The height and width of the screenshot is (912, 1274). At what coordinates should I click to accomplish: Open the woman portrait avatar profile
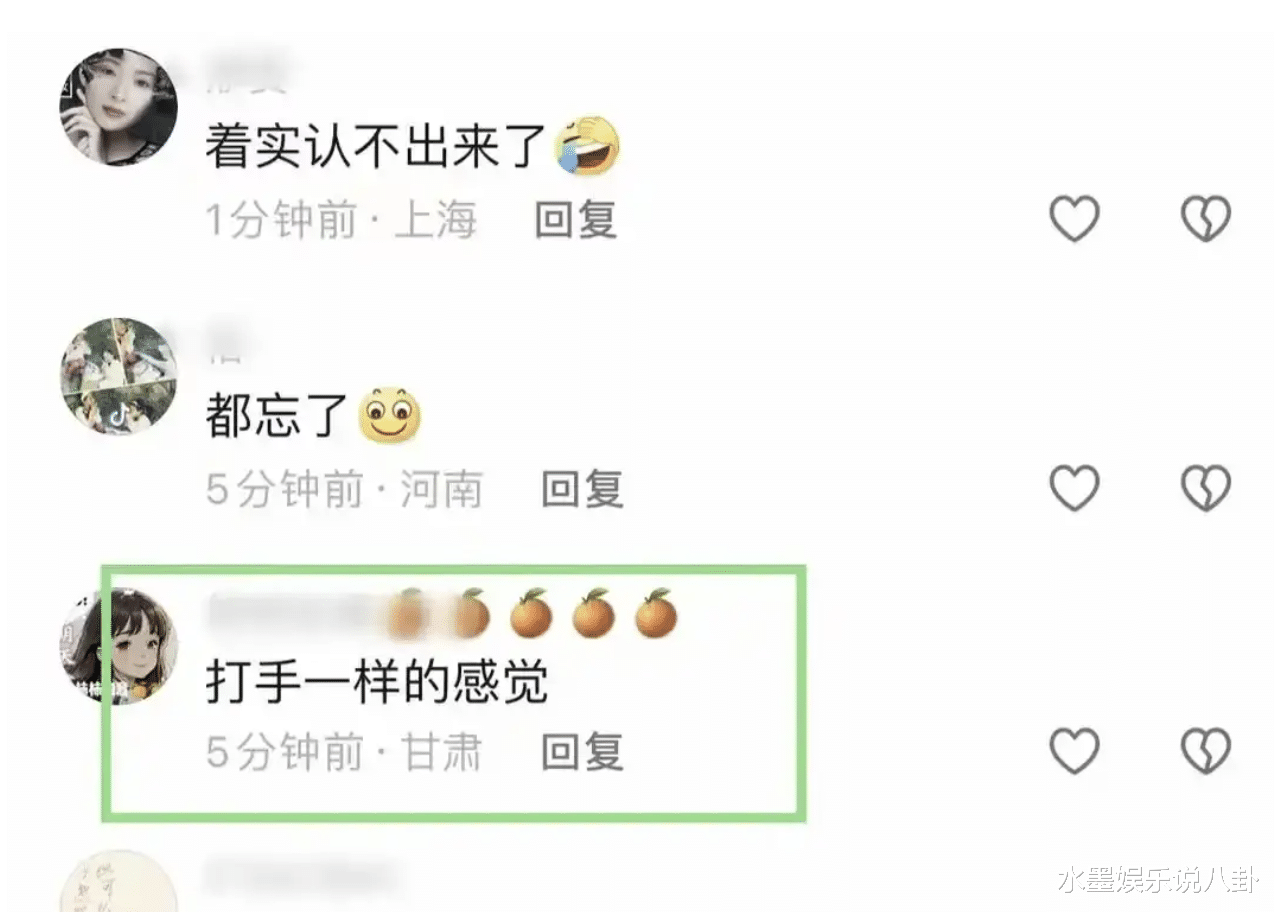pyautogui.click(x=118, y=107)
